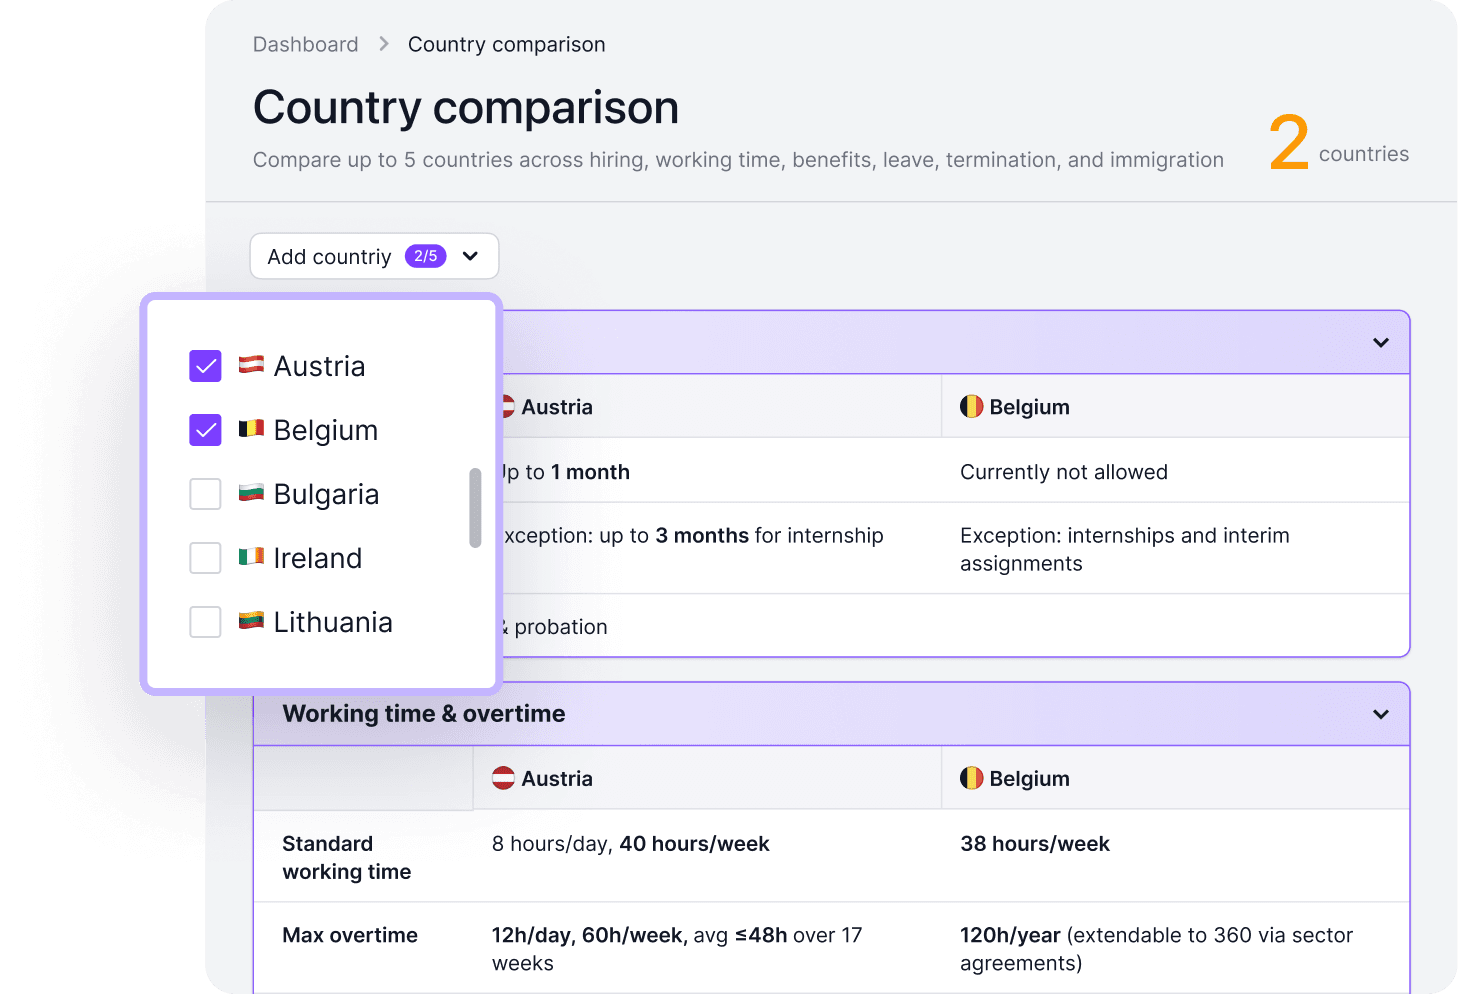Screen dimensions: 1458x994
Task: Click the Belgium flag icon in dropdown list
Action: point(251,429)
